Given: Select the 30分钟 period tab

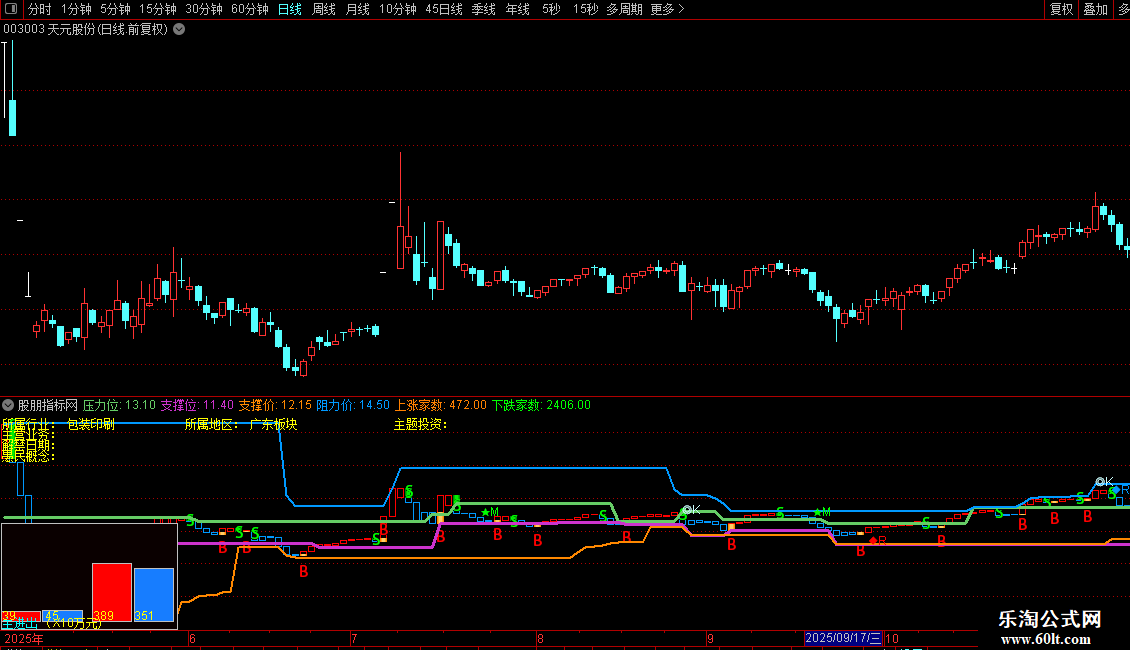Looking at the screenshot, I should pos(204,9).
